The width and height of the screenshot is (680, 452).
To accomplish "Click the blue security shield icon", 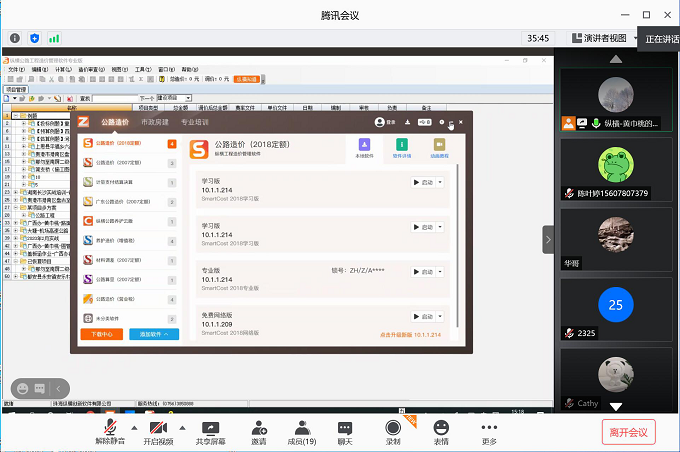I will [x=35, y=38].
